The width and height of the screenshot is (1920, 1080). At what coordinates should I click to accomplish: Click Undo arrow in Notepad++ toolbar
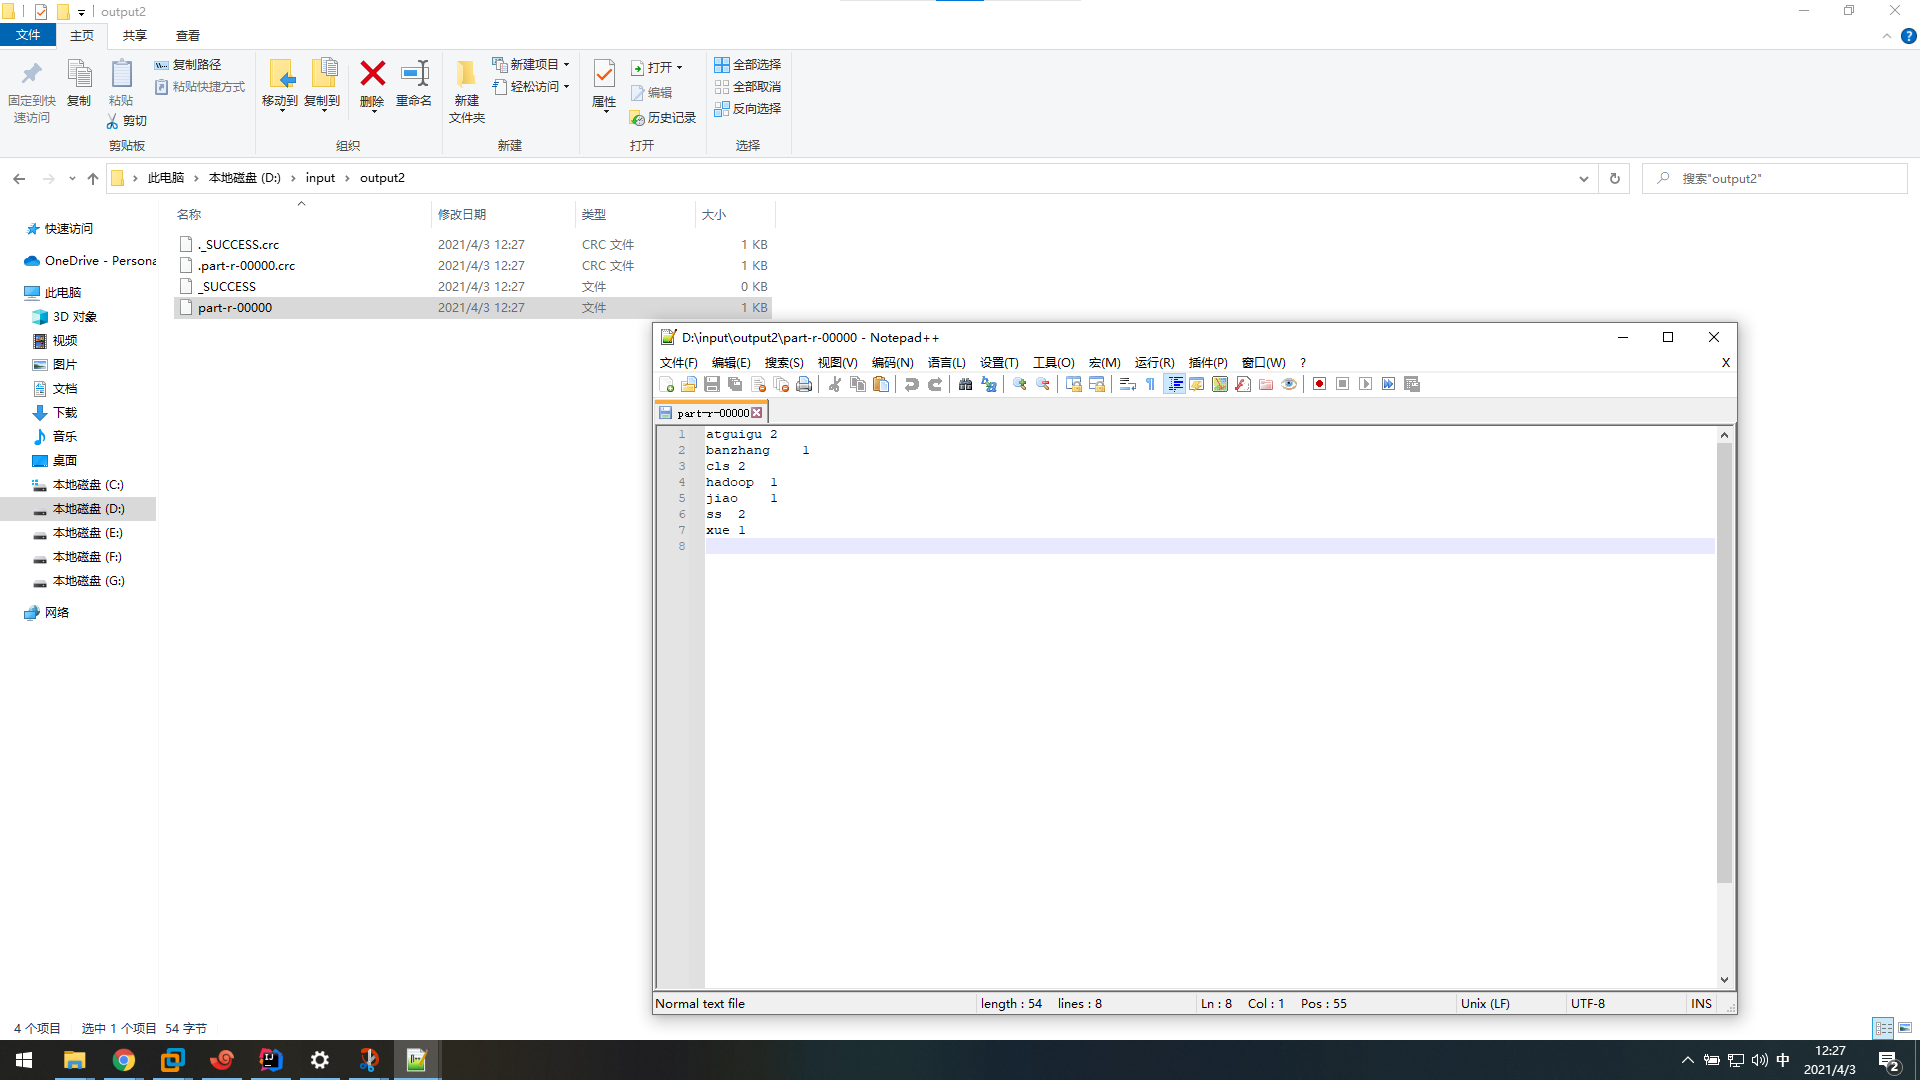(x=912, y=384)
